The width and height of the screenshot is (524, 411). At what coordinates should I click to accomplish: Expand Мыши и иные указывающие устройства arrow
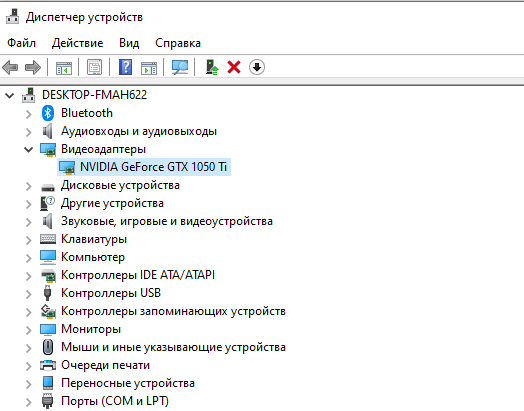[x=29, y=349]
